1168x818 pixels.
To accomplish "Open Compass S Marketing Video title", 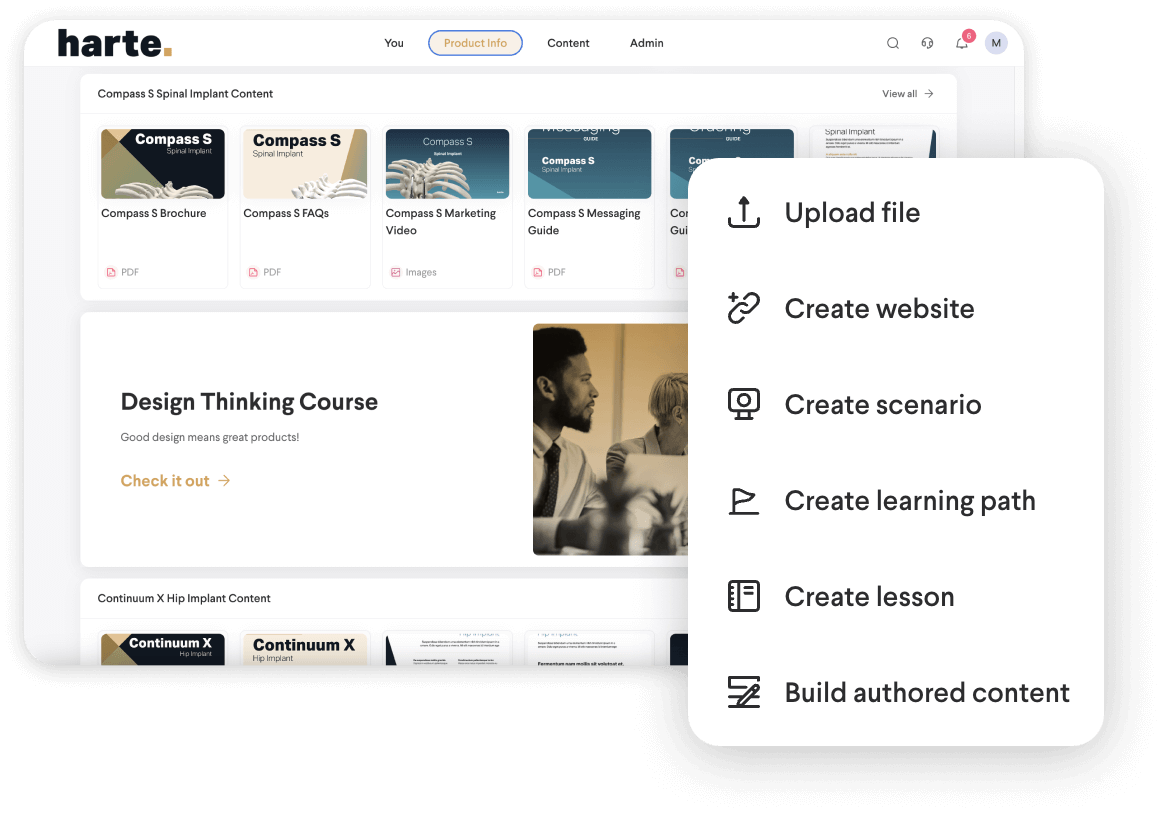I will (x=441, y=222).
